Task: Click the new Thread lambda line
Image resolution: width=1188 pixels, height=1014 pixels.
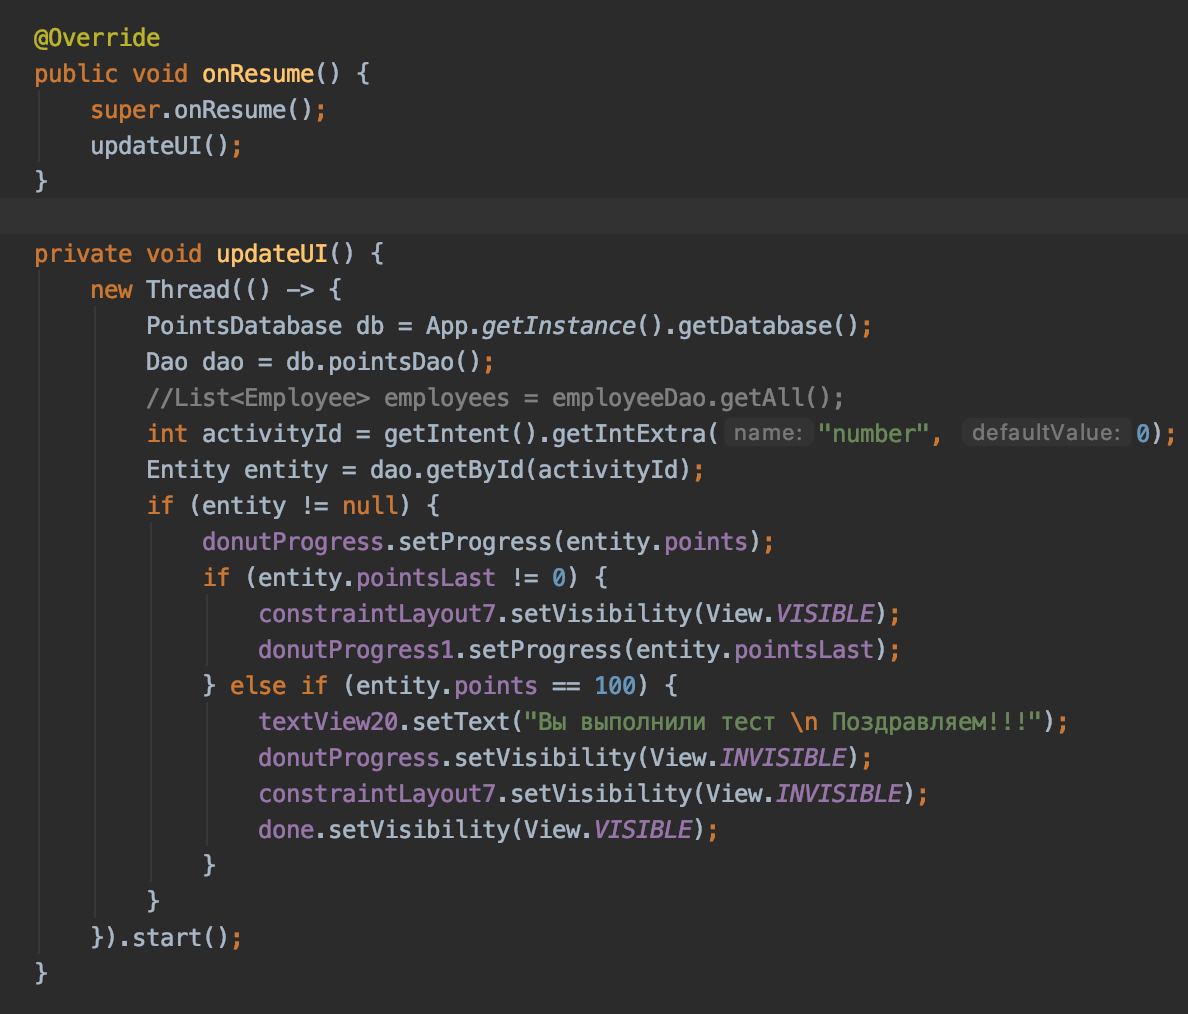Action: [216, 289]
